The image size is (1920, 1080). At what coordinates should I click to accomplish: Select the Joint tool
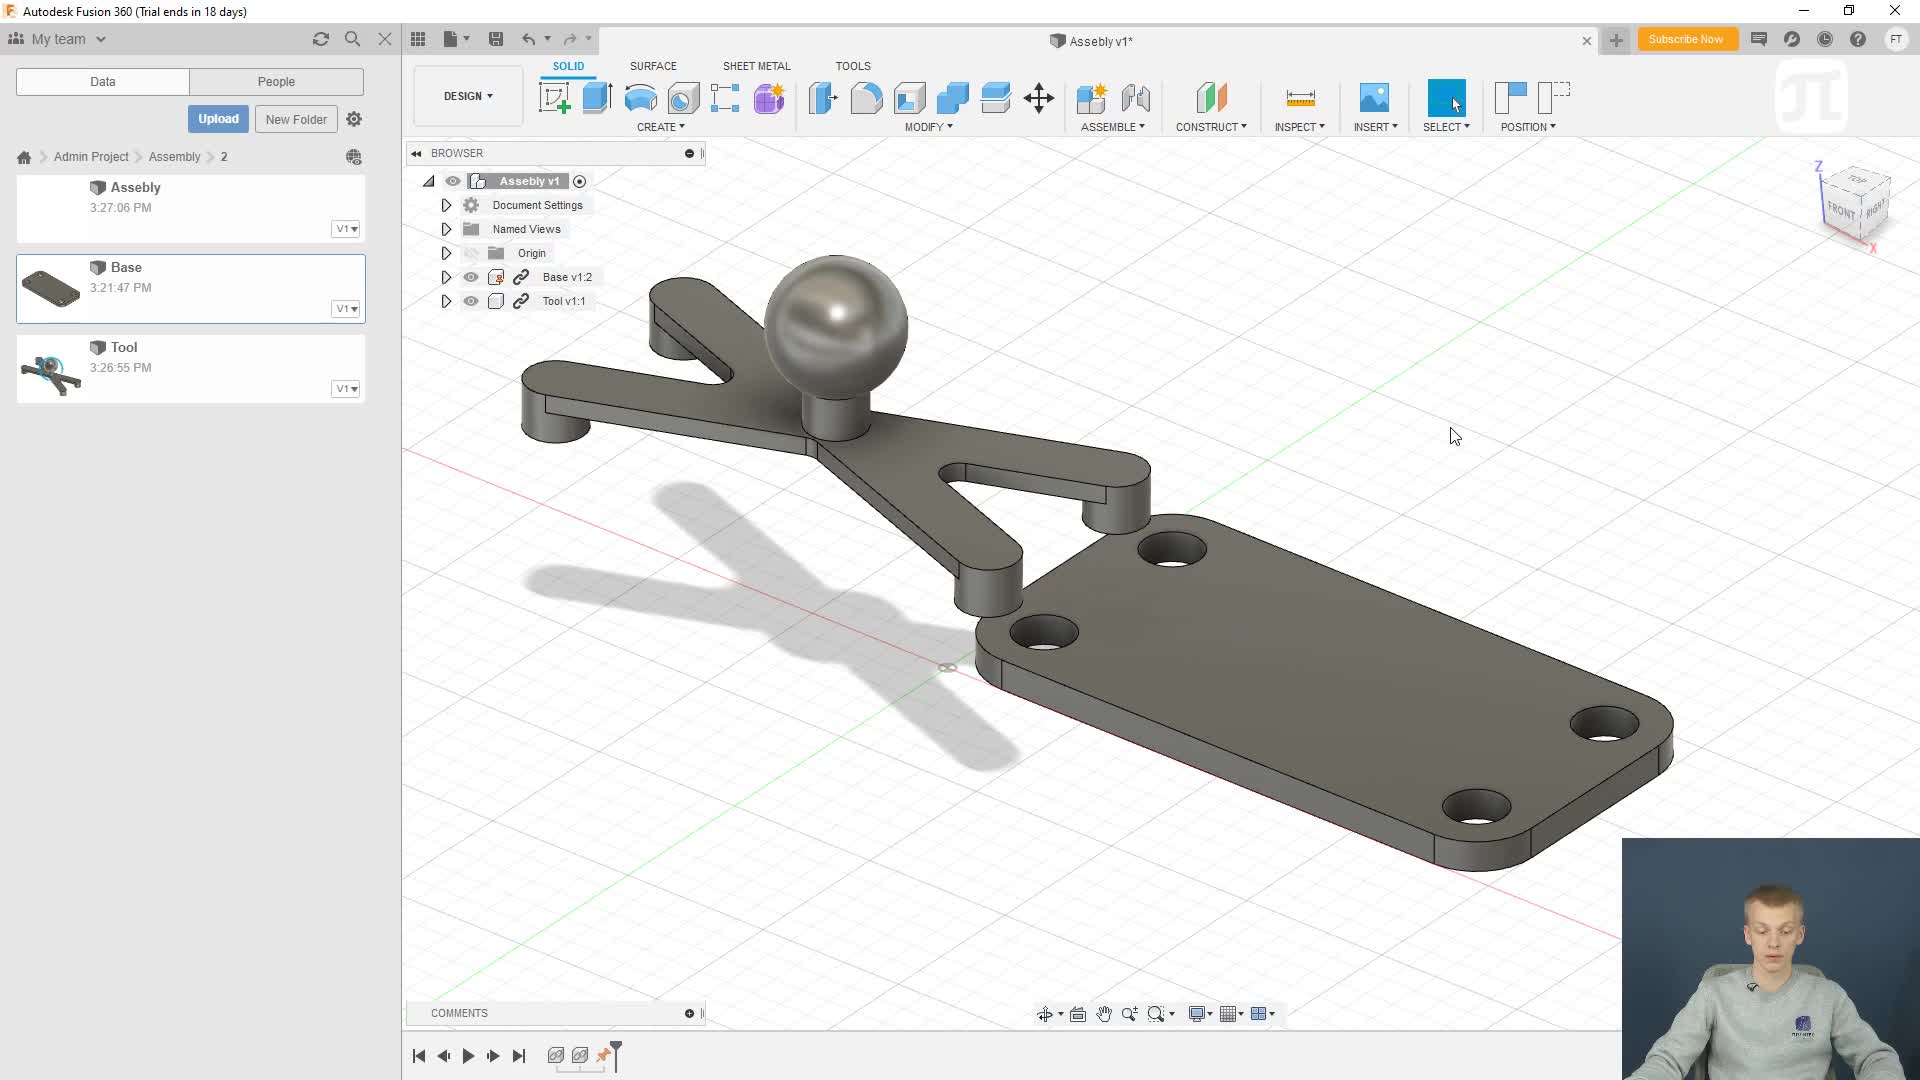(1136, 98)
